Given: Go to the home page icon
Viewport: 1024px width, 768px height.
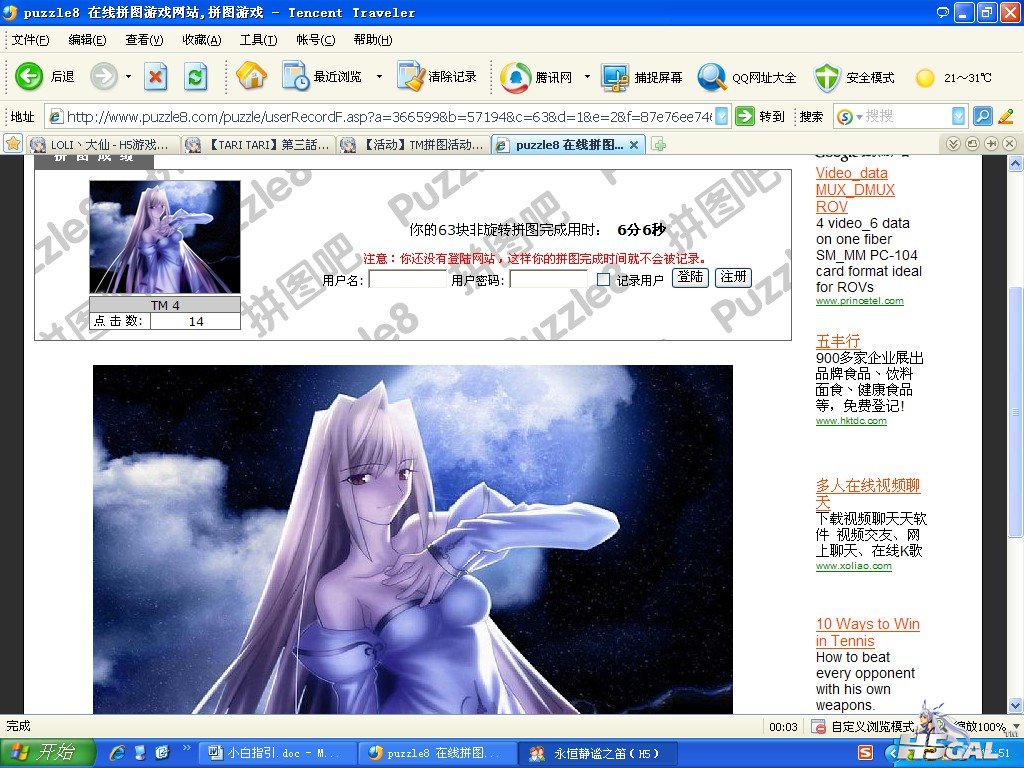Looking at the screenshot, I should [251, 76].
